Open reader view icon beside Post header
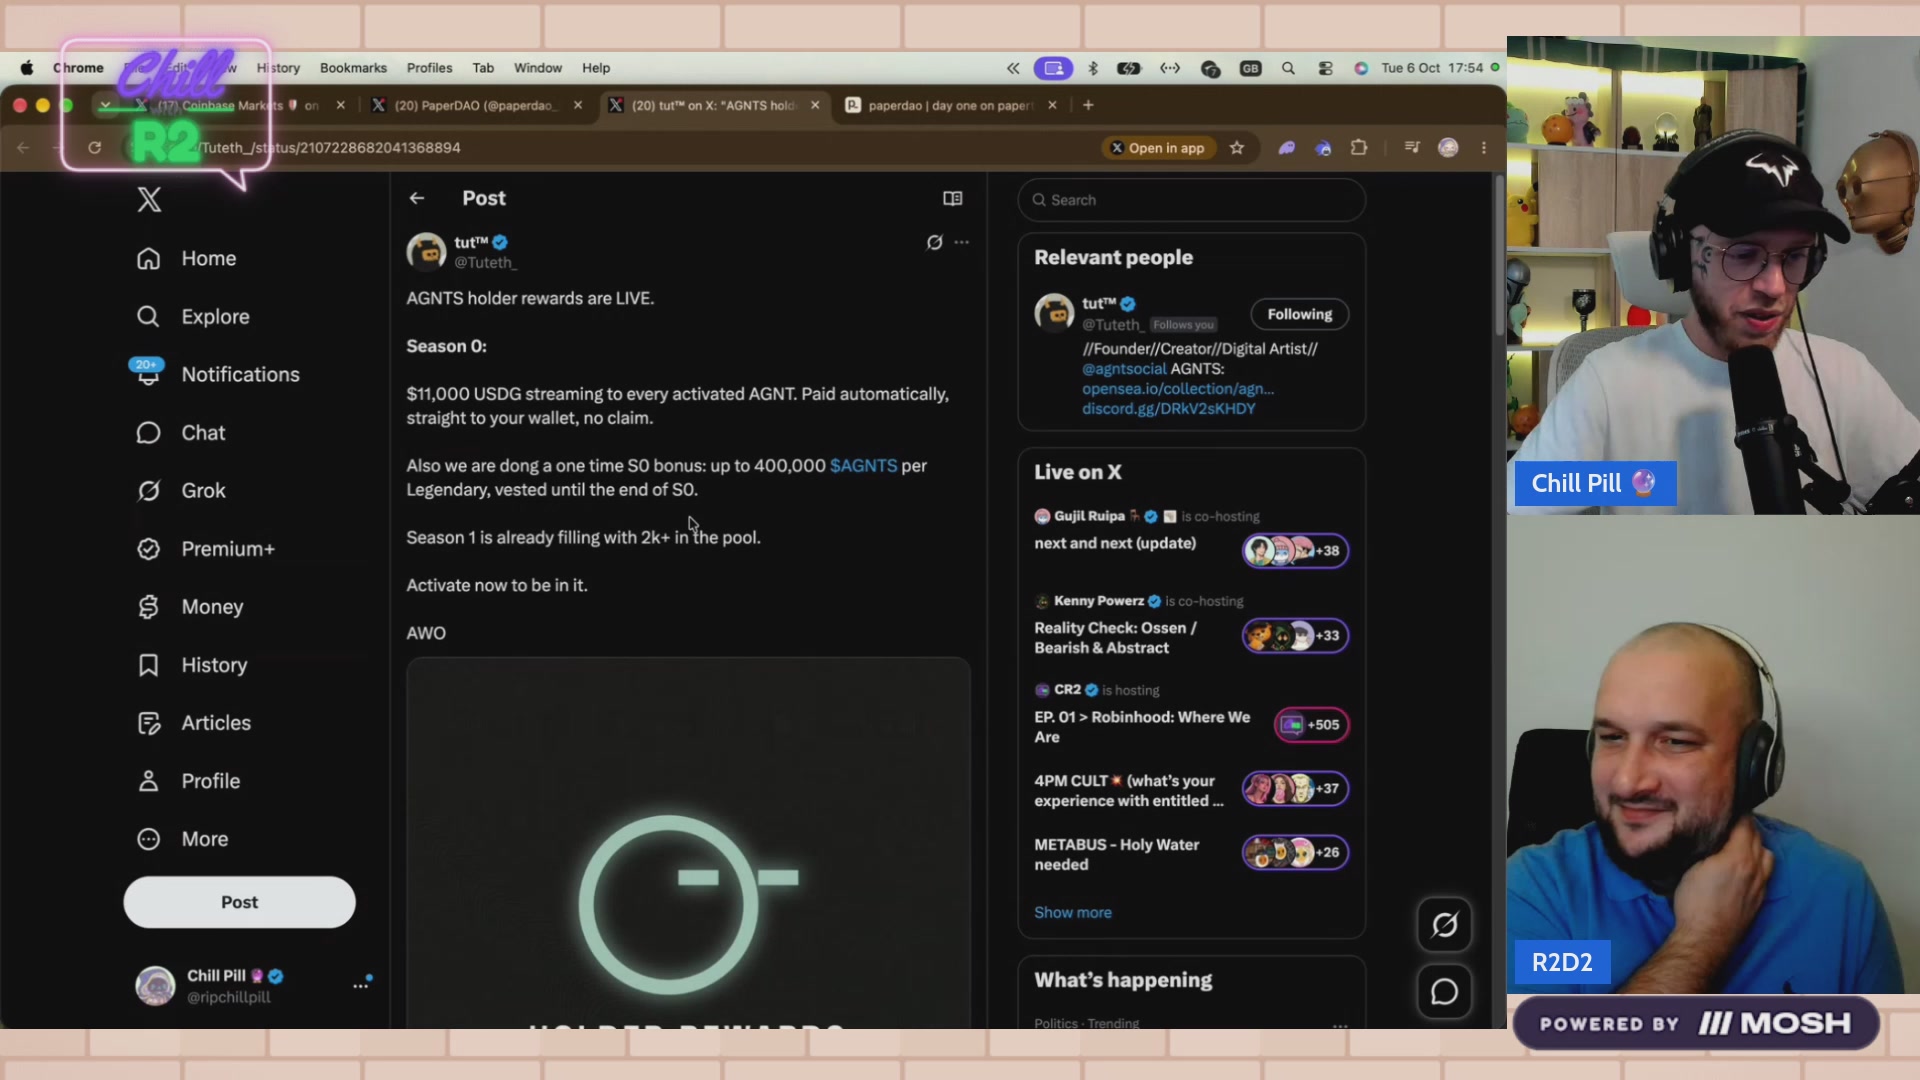Viewport: 1920px width, 1080px height. tap(953, 198)
